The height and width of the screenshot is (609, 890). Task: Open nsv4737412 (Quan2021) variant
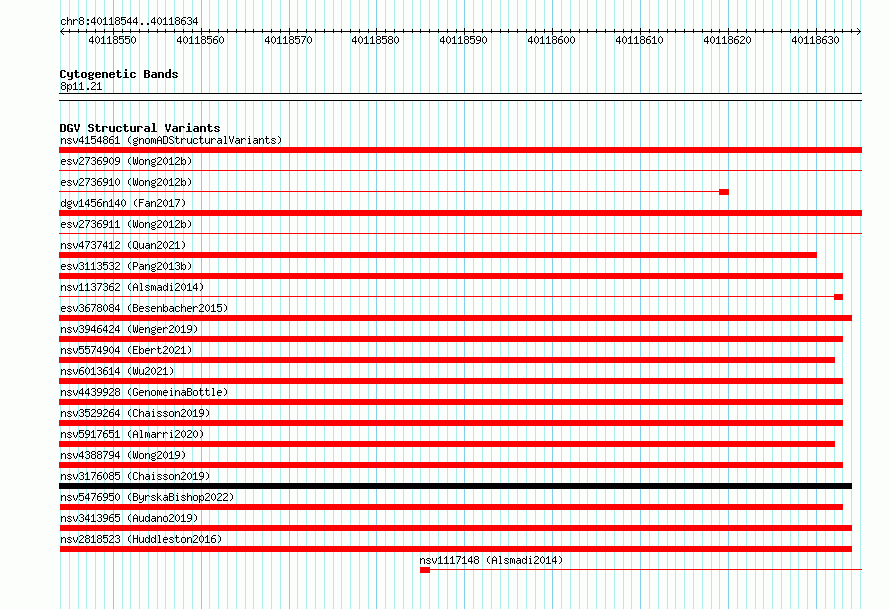coord(123,245)
